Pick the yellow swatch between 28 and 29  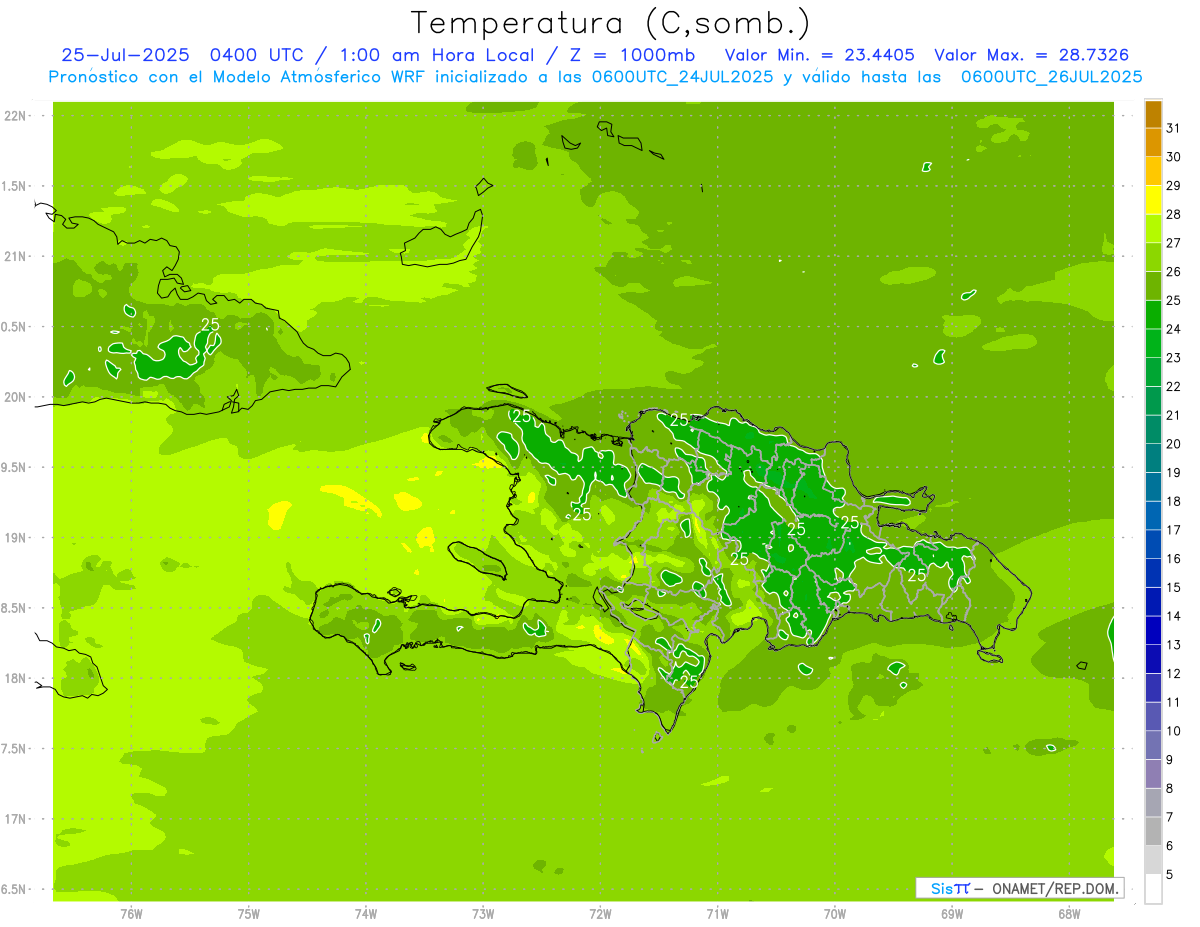coord(1153,200)
